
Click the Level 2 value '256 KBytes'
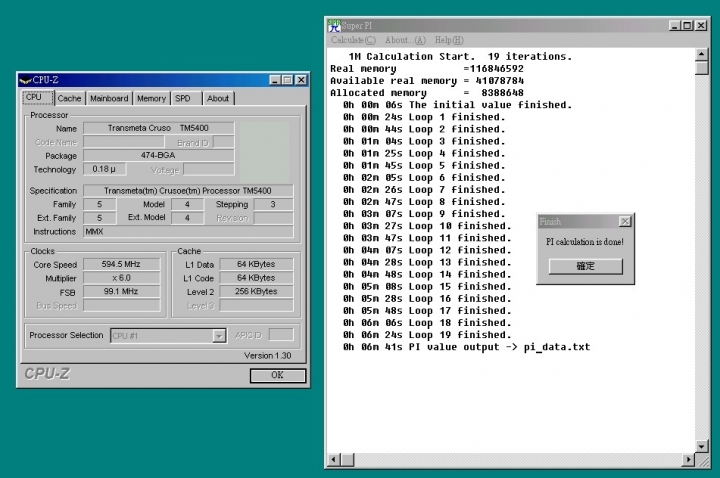tap(256, 292)
